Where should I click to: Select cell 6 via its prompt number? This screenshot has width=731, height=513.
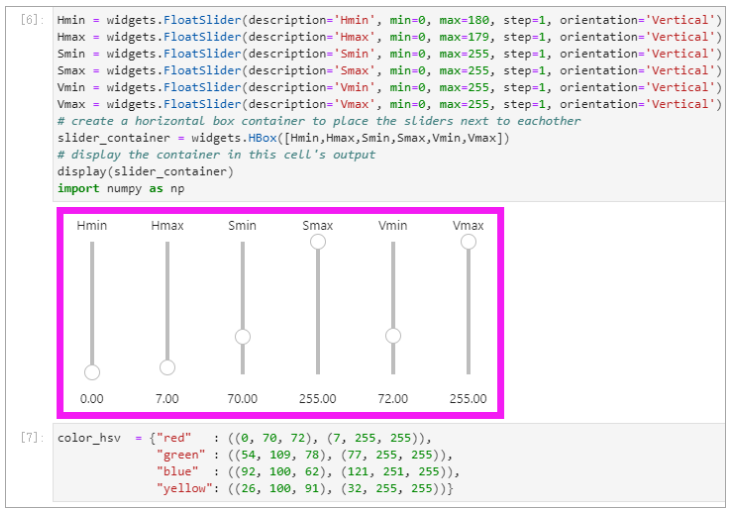32,20
